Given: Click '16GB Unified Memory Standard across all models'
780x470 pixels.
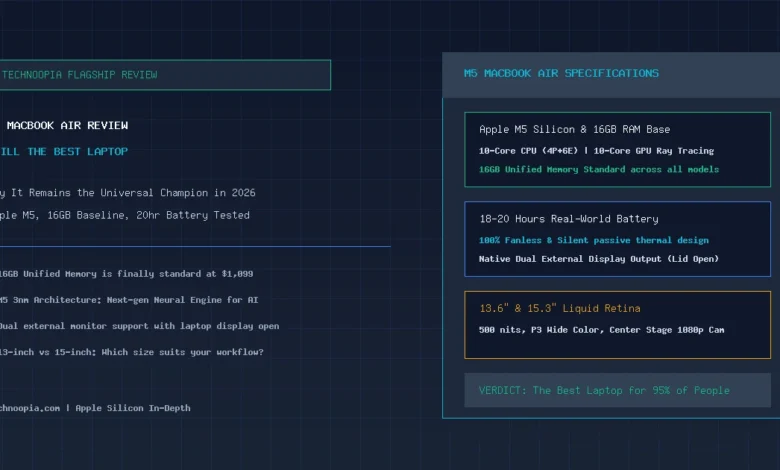Looking at the screenshot, I should (599, 170).
